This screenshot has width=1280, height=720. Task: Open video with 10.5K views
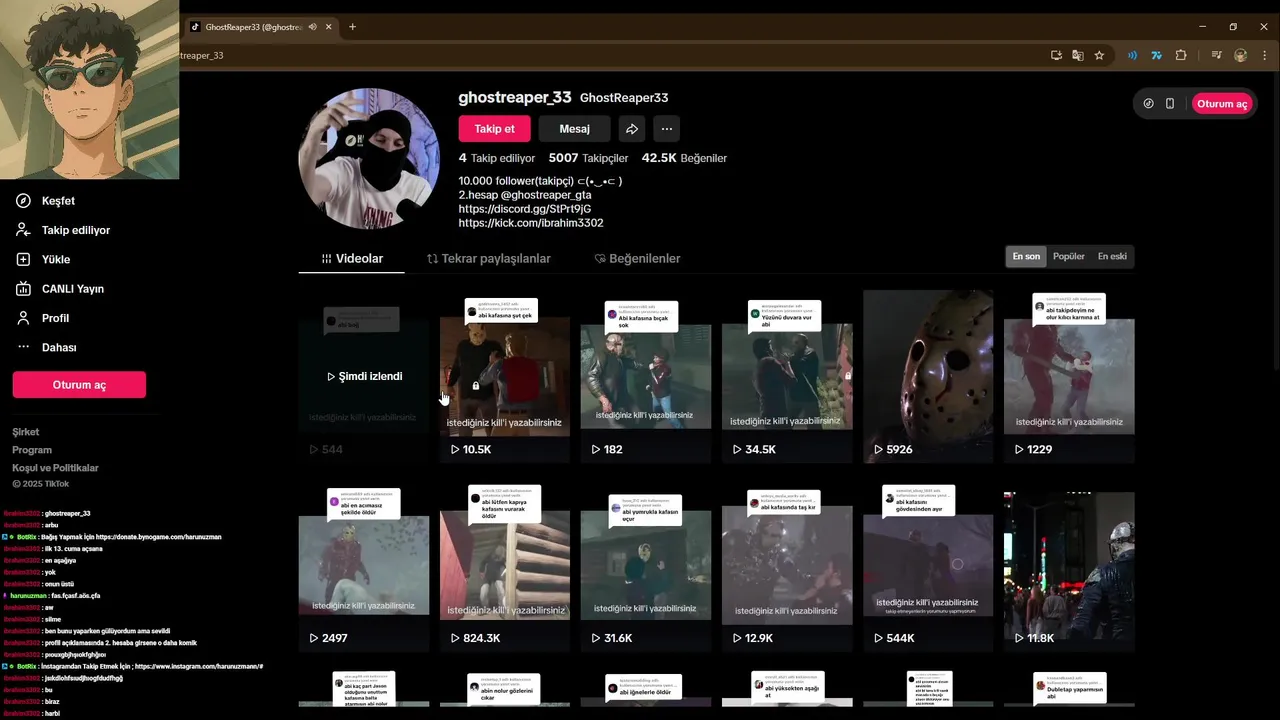pyautogui.click(x=505, y=376)
